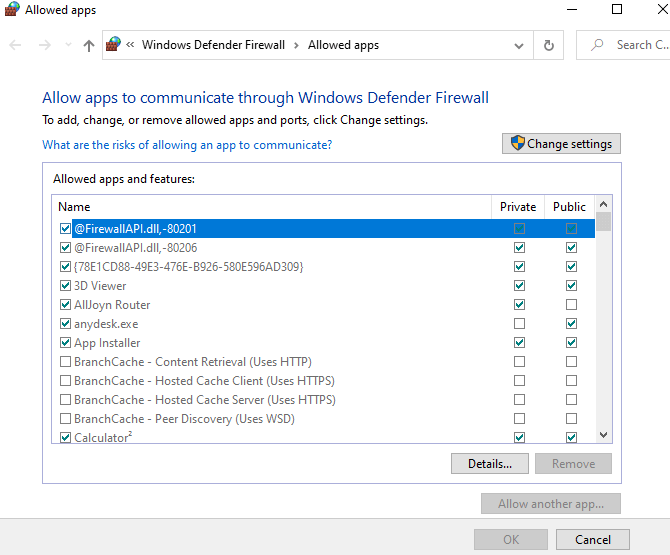Click the breadcrumb double-chevron overflow
The image size is (670, 555).
tap(131, 45)
